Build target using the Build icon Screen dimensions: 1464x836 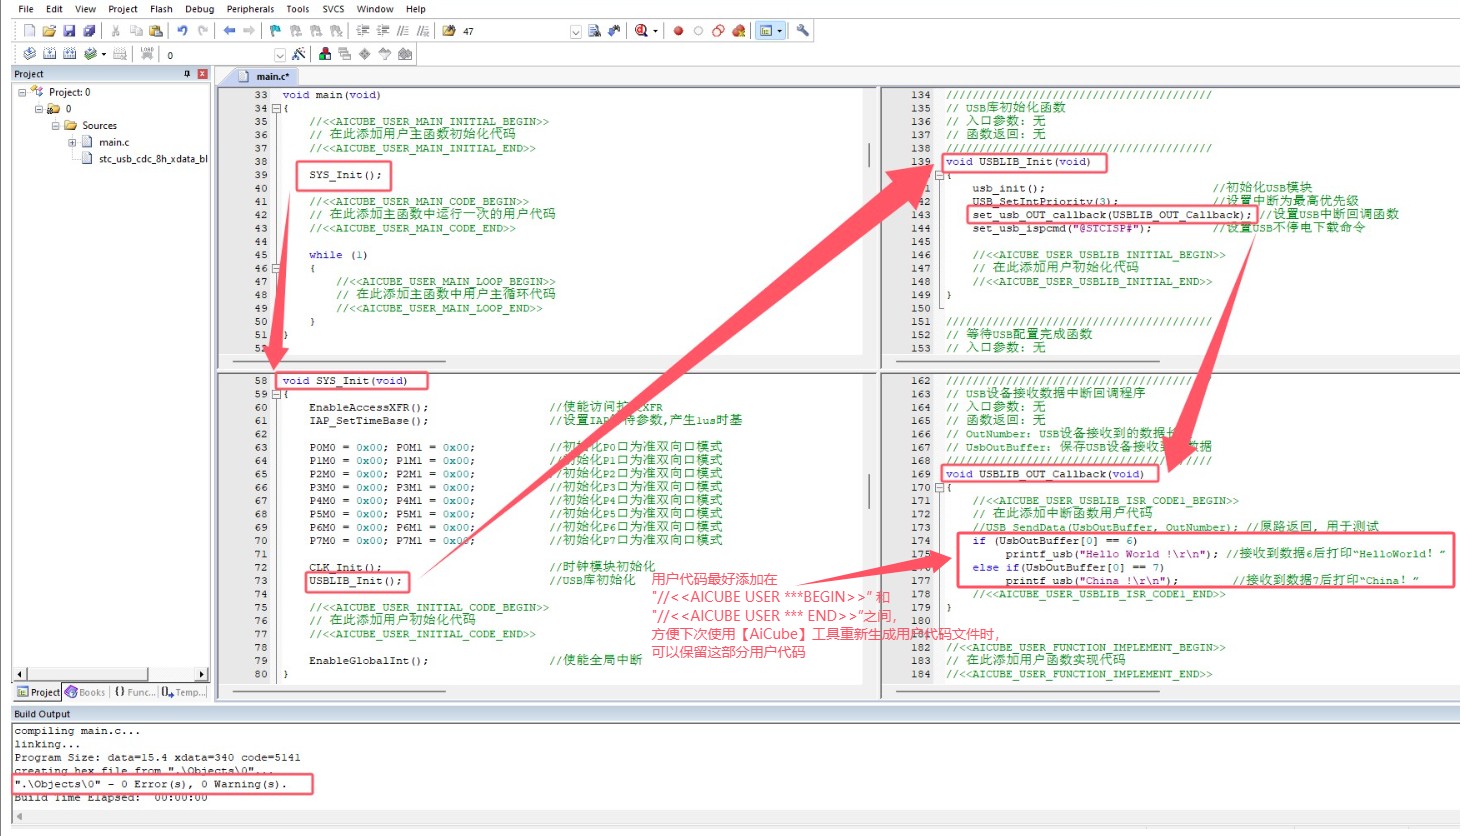point(49,54)
